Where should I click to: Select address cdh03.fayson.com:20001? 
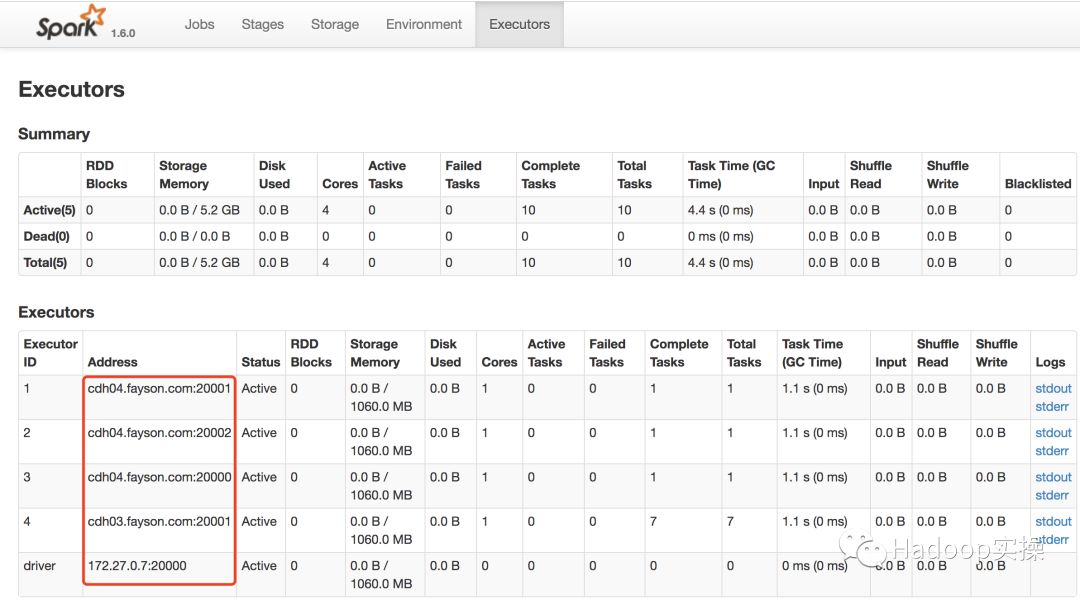159,521
